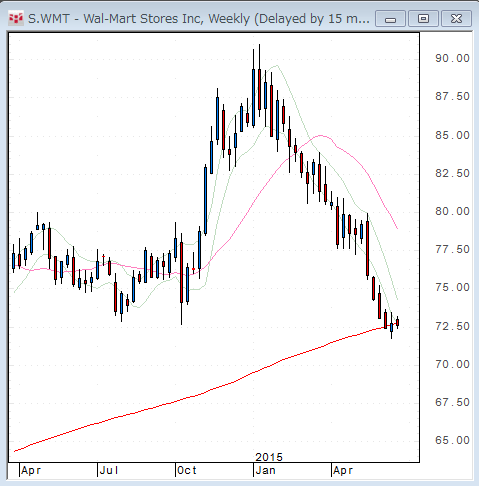This screenshot has height=486, width=479.
Task: Click the end of the pink moving average line
Action: click(x=397, y=228)
